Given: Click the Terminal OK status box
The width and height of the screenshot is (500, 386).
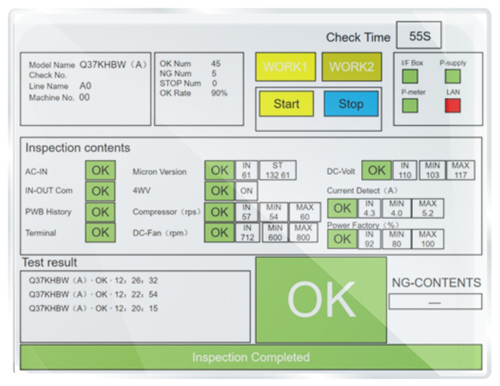Looking at the screenshot, I should click(x=100, y=232).
